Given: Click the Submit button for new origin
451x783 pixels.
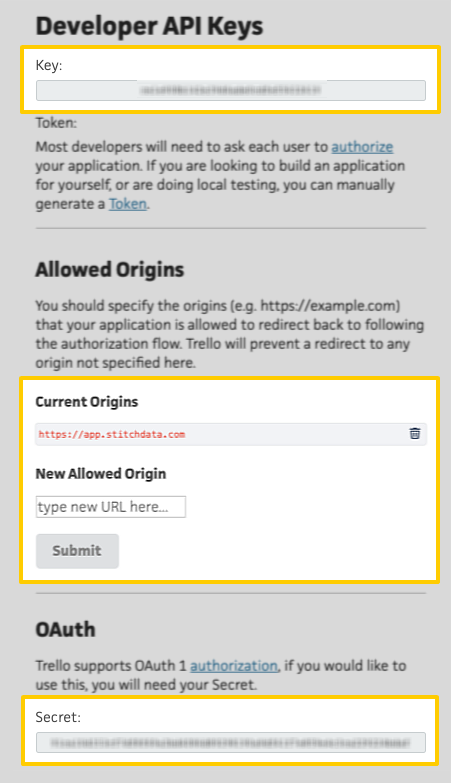Looking at the screenshot, I should point(77,551).
